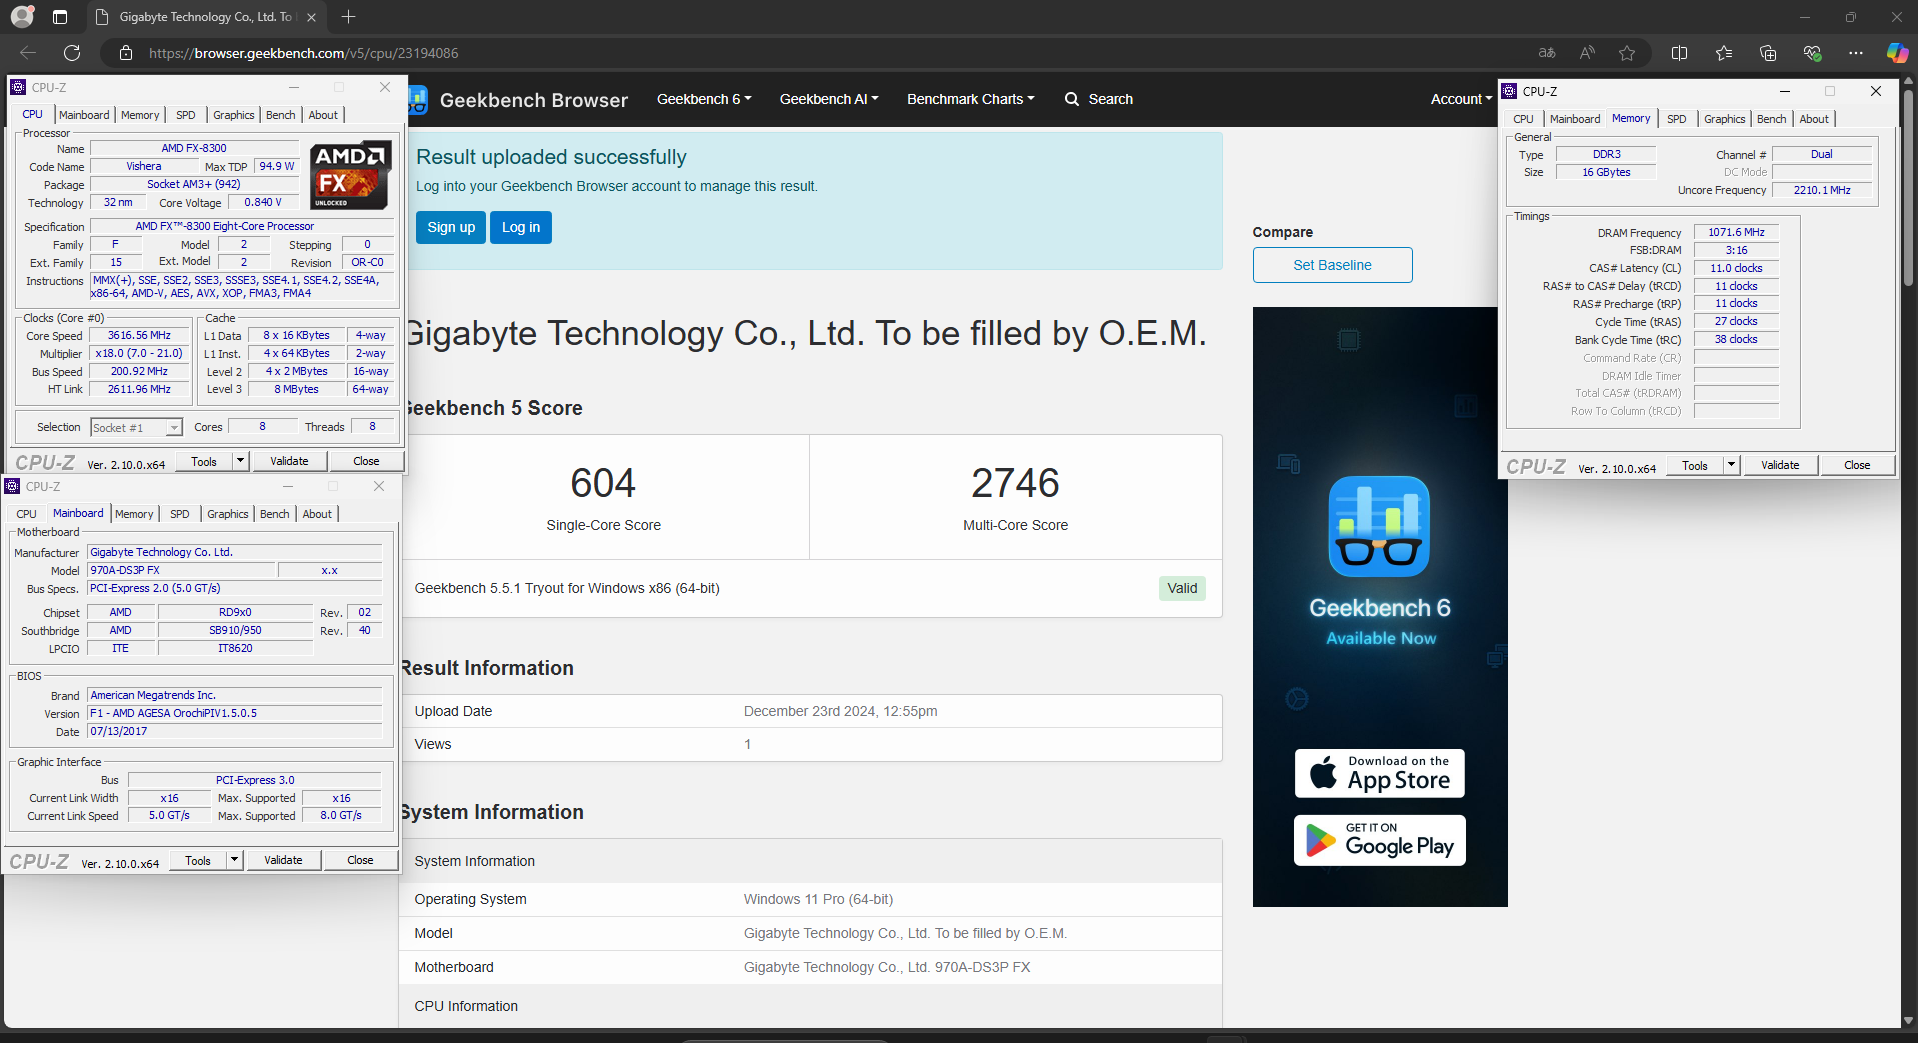Screen dimensions: 1918x1043
Task: Toggle read aloud icon in address bar
Action: click(x=1587, y=53)
